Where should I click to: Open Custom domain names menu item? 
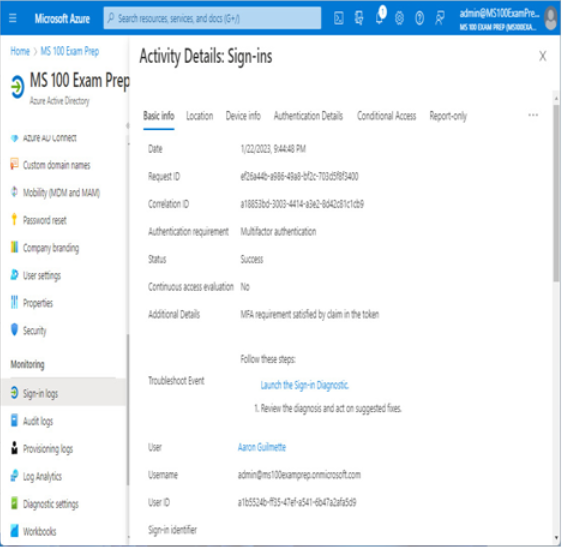[57, 165]
